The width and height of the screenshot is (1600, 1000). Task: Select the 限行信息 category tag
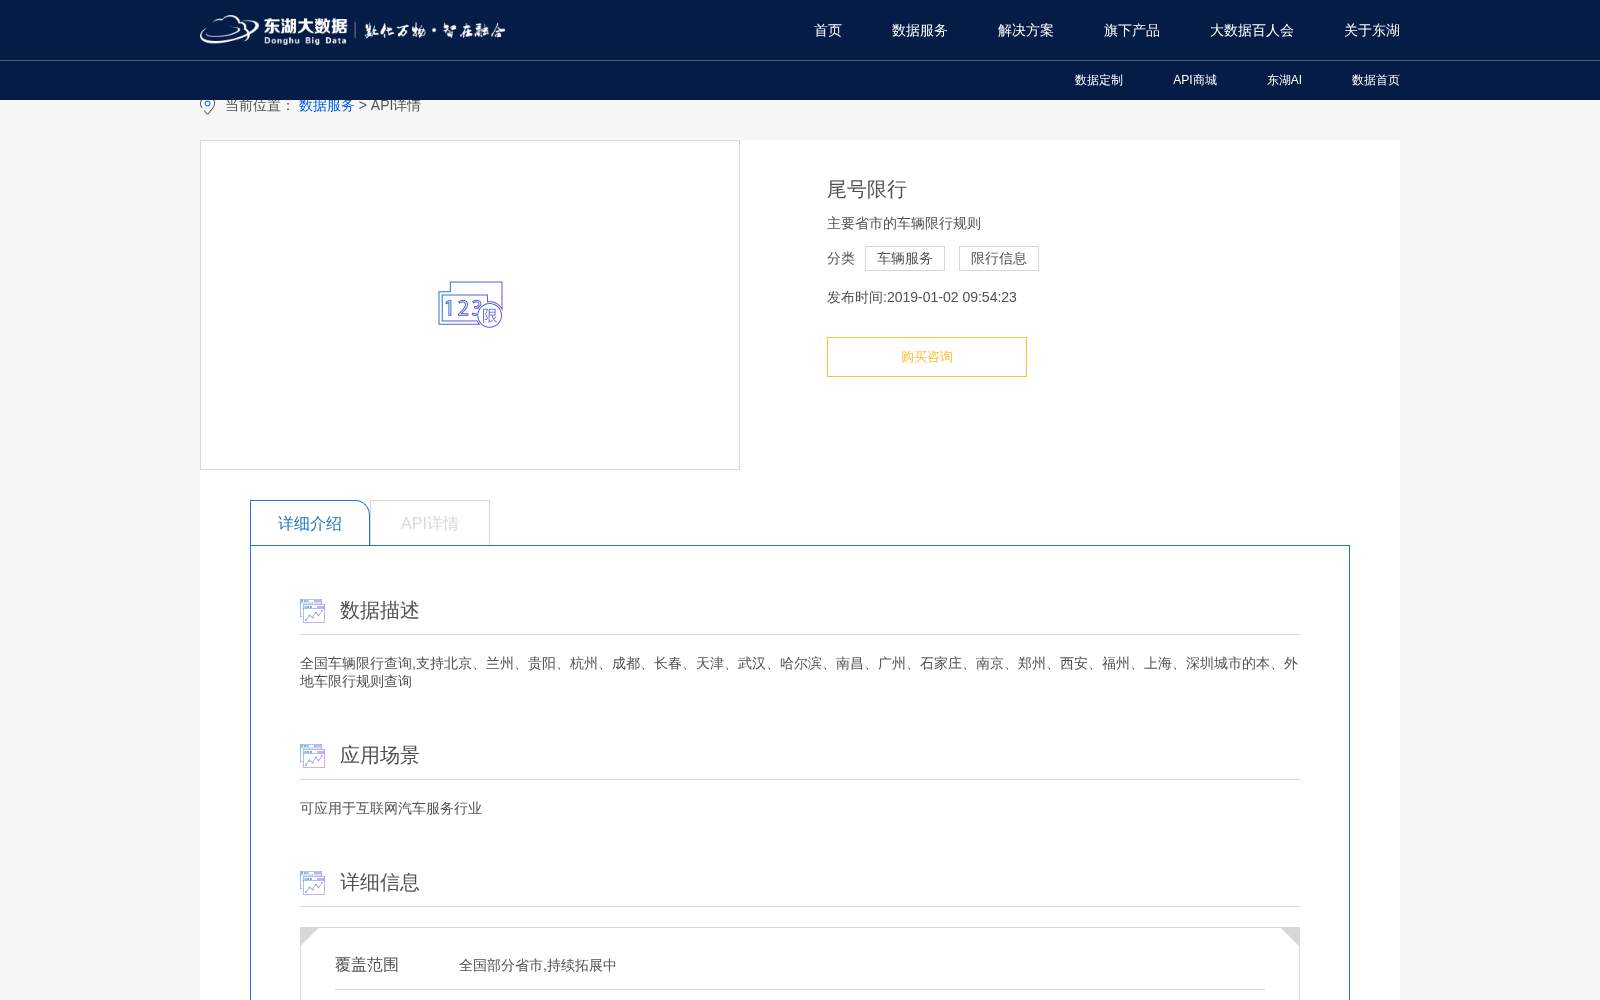(x=999, y=258)
